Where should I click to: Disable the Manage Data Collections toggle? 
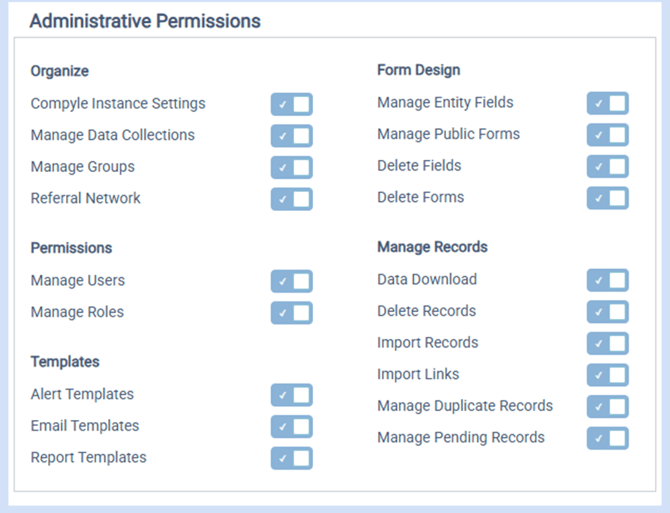tap(291, 136)
